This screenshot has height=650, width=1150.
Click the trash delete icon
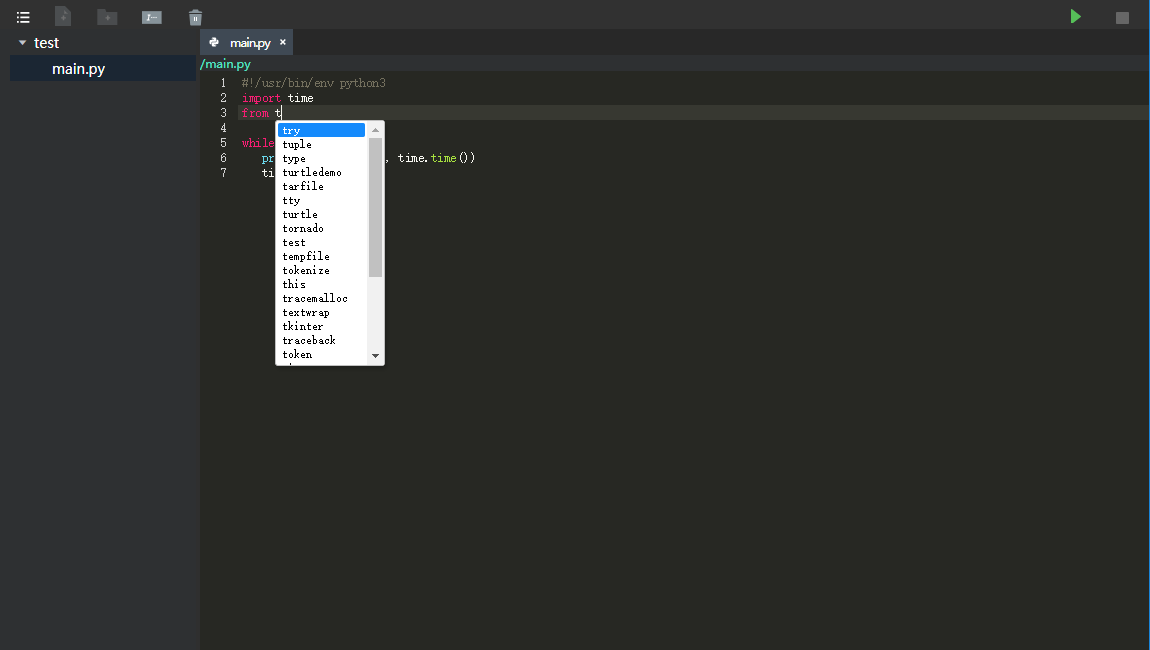click(x=195, y=17)
